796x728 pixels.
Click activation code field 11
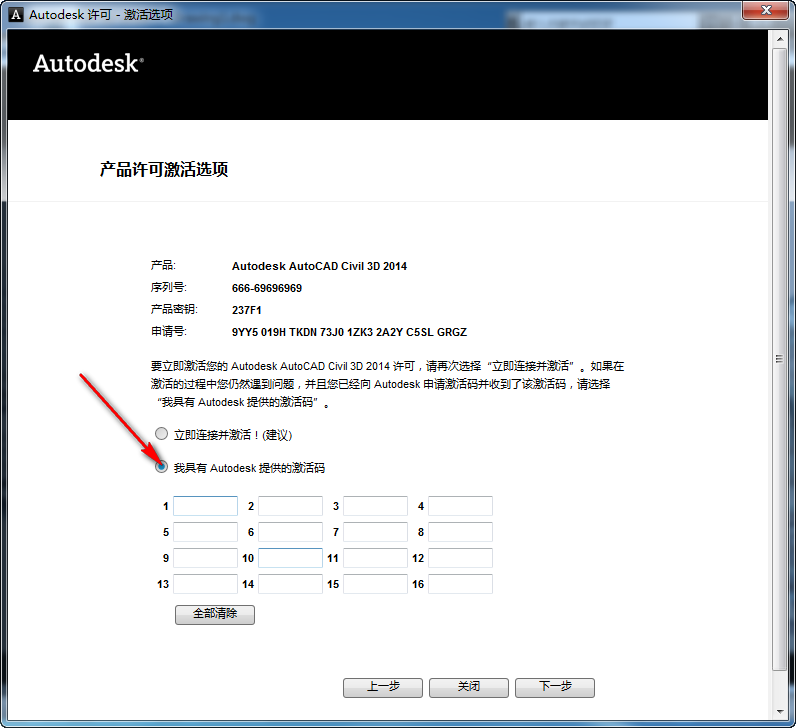pos(375,558)
